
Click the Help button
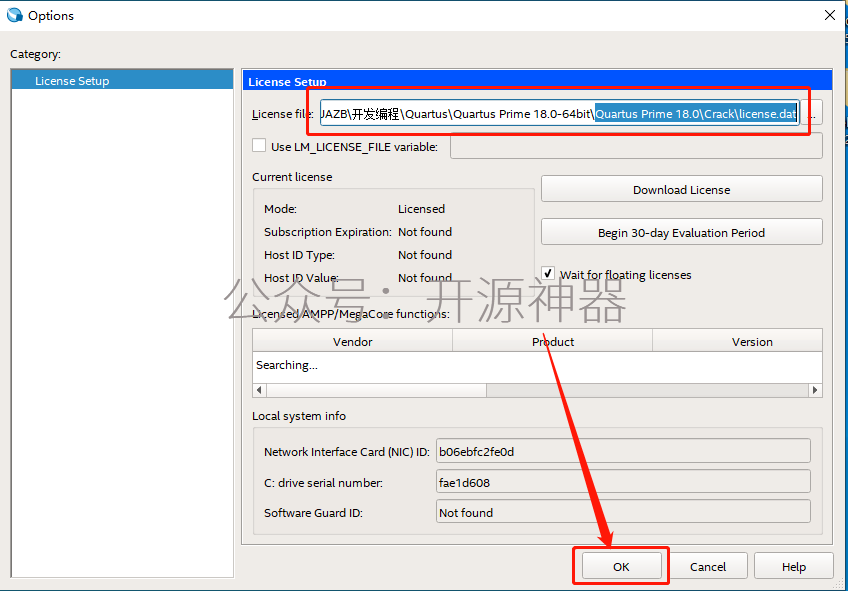[793, 566]
